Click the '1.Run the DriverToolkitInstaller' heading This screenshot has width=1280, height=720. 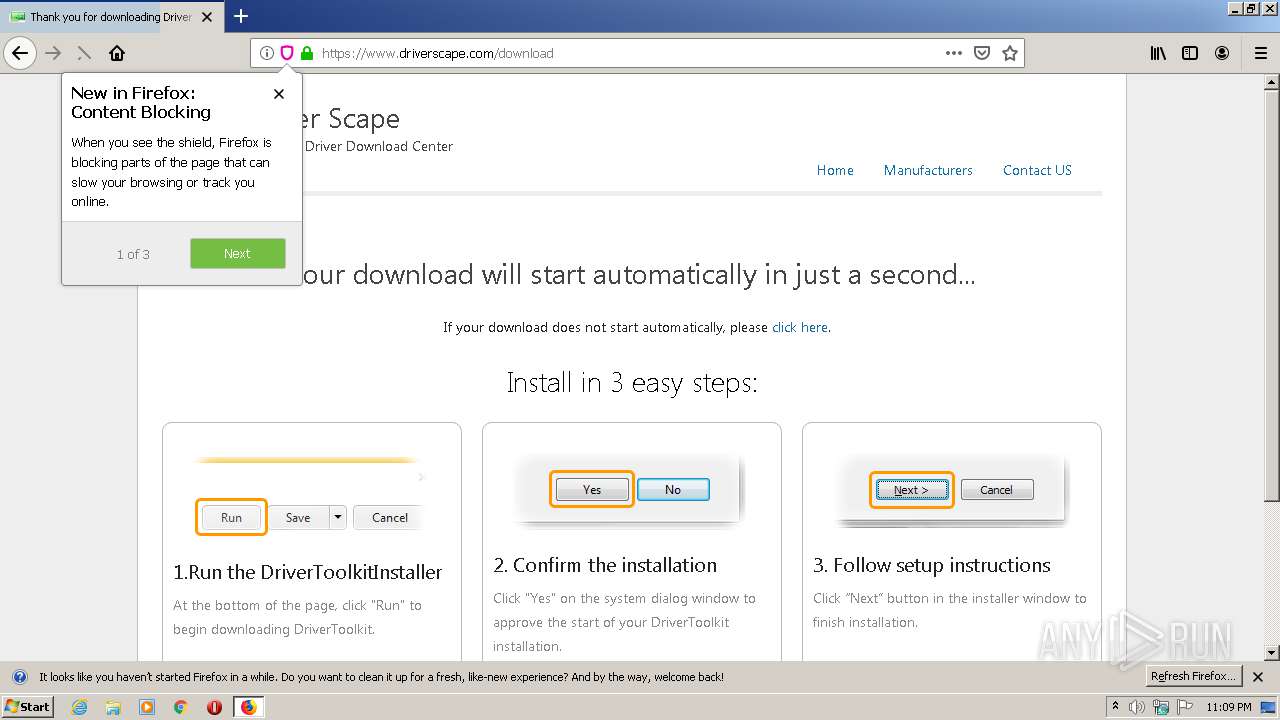[x=308, y=572]
